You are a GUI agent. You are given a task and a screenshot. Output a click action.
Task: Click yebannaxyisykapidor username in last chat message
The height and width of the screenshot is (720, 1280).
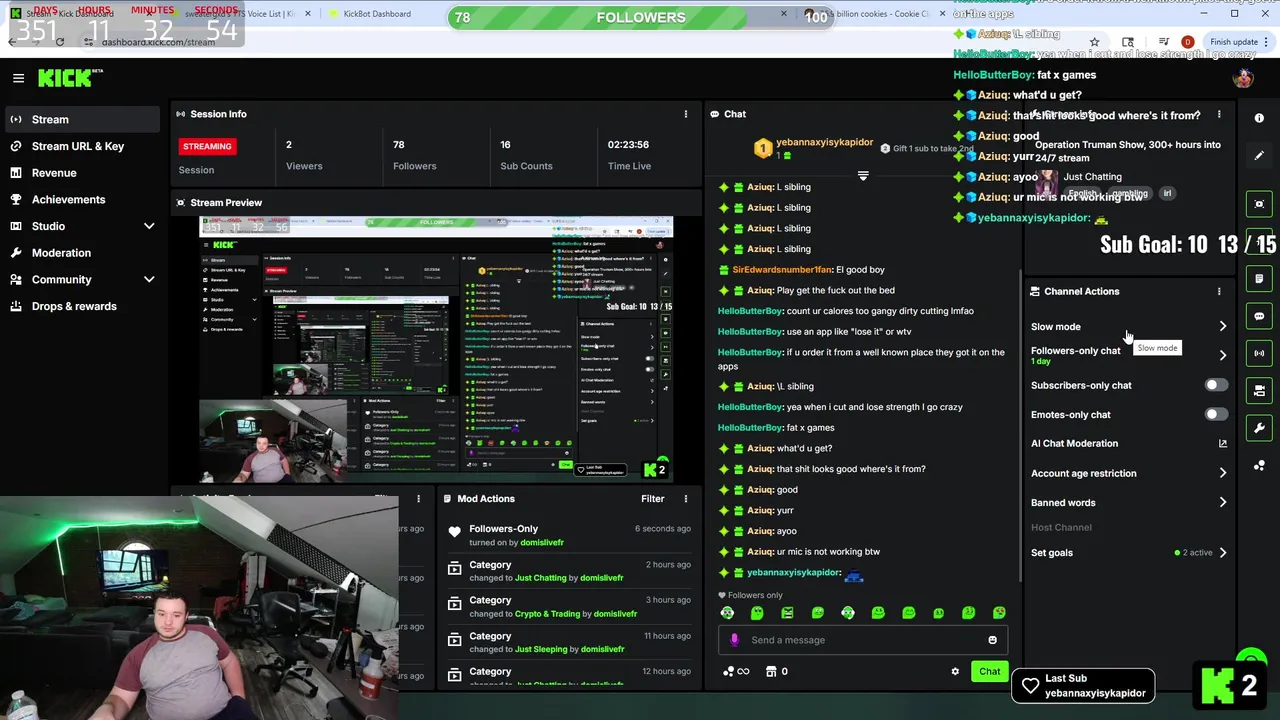tap(793, 573)
